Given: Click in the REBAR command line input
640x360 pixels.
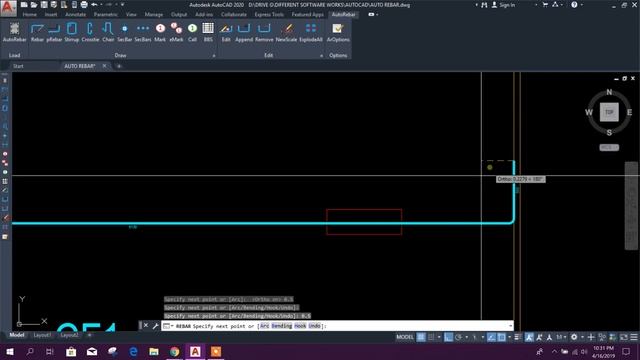Looking at the screenshot, I should pos(337,326).
